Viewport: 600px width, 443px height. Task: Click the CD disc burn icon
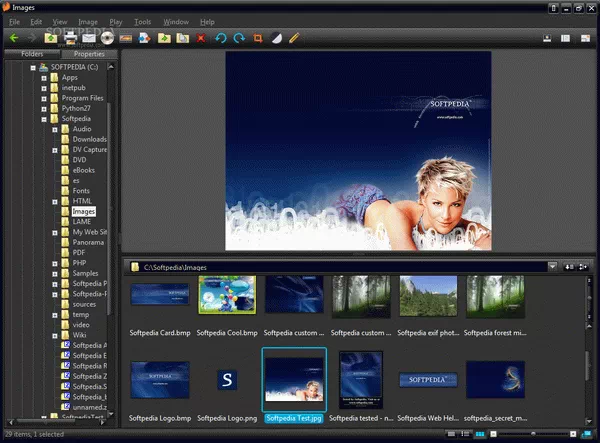coord(107,38)
